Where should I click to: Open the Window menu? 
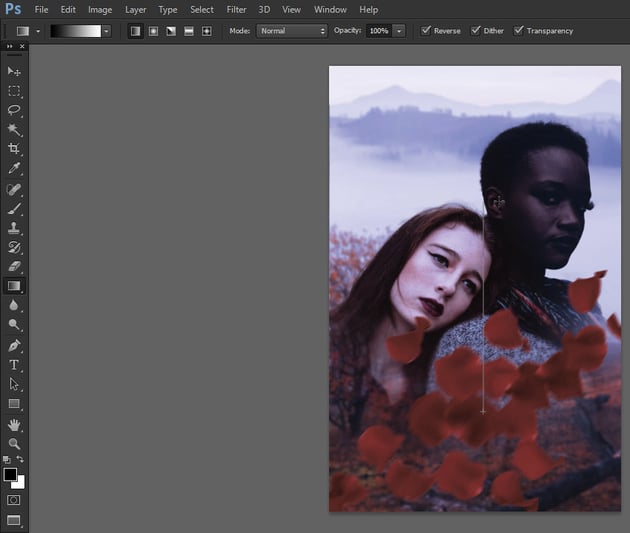(330, 10)
